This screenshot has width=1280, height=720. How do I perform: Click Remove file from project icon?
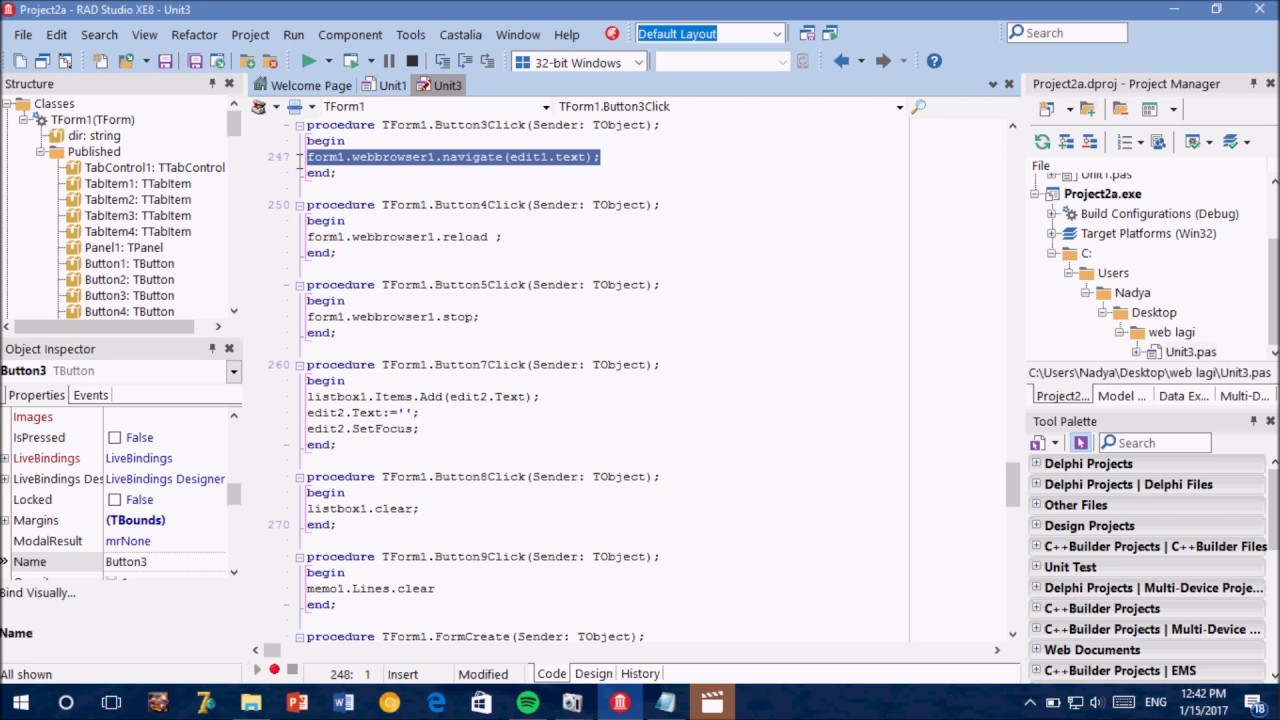click(270, 61)
